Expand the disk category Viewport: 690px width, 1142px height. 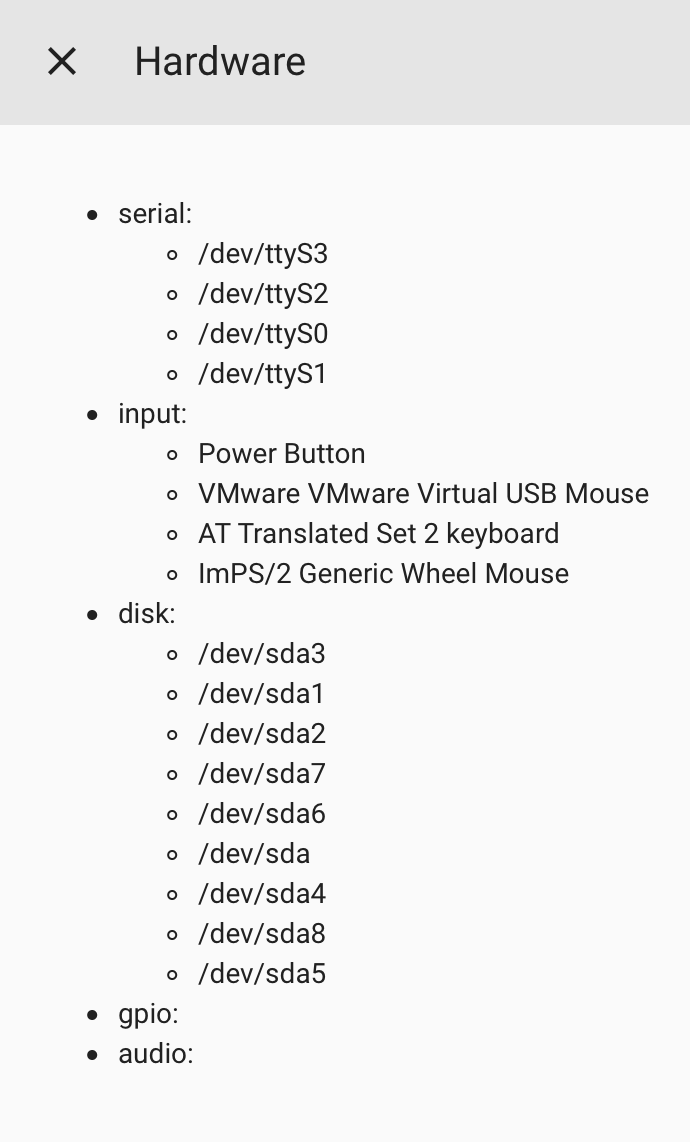pos(146,613)
